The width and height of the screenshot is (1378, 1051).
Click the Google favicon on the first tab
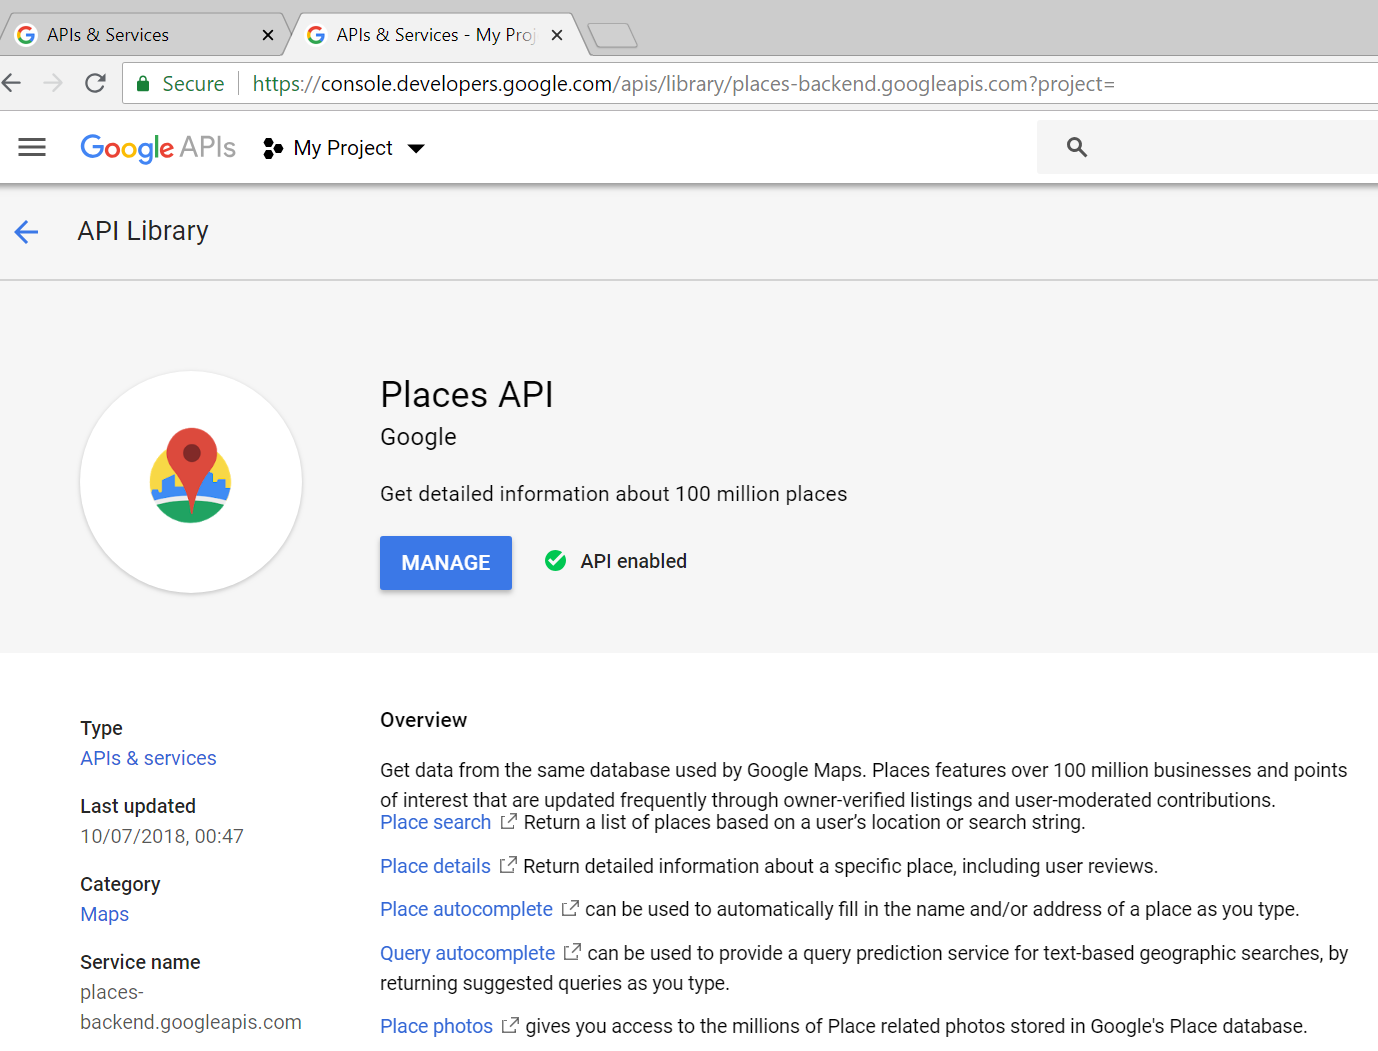pyautogui.click(x=26, y=35)
